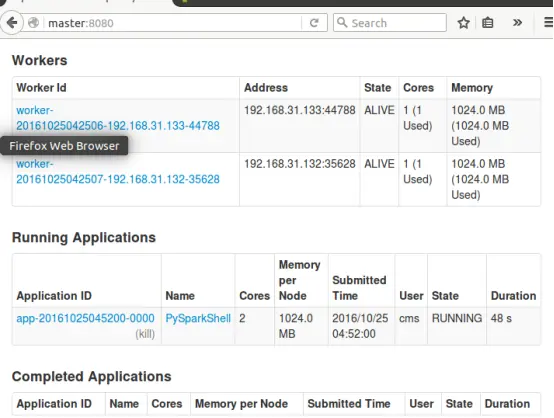554x418 pixels.
Task: Click the Running Applications heading
Action: pos(84,237)
